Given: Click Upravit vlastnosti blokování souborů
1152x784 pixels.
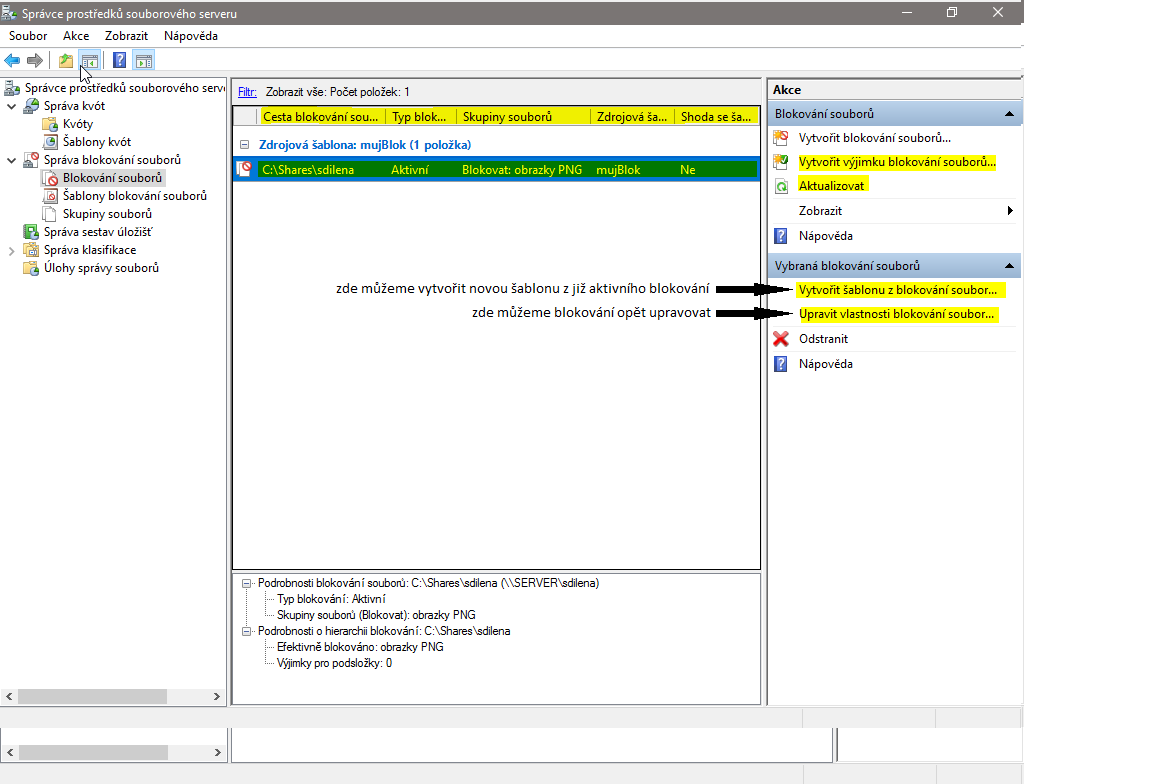Looking at the screenshot, I should (x=897, y=314).
